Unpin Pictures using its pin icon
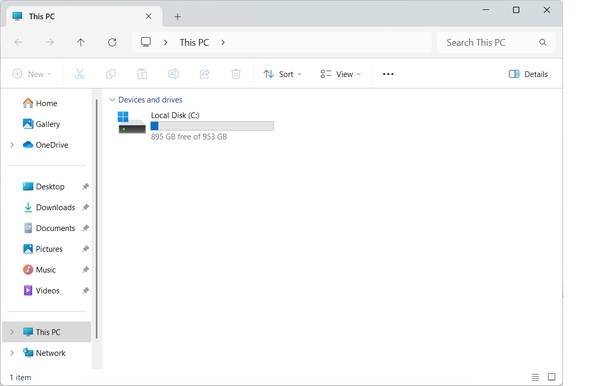Viewport: 600px width, 386px height. tap(85, 249)
